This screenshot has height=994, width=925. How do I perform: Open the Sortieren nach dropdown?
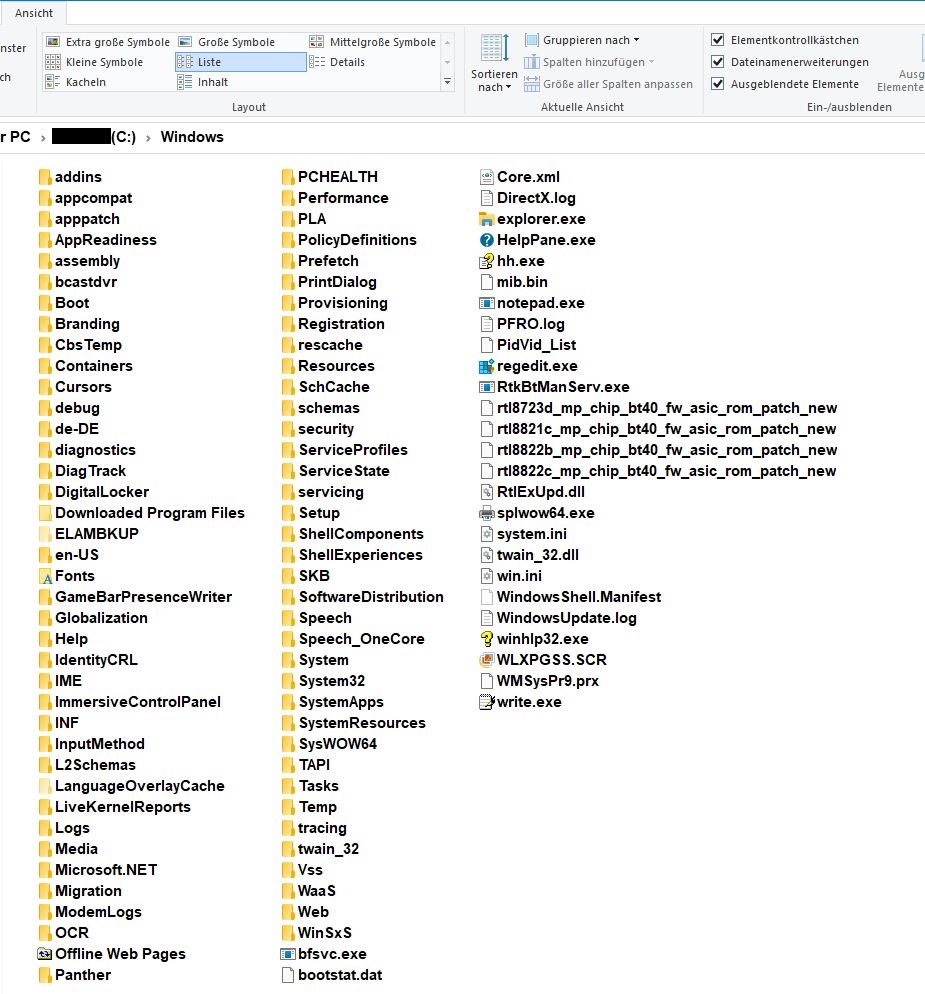(494, 63)
